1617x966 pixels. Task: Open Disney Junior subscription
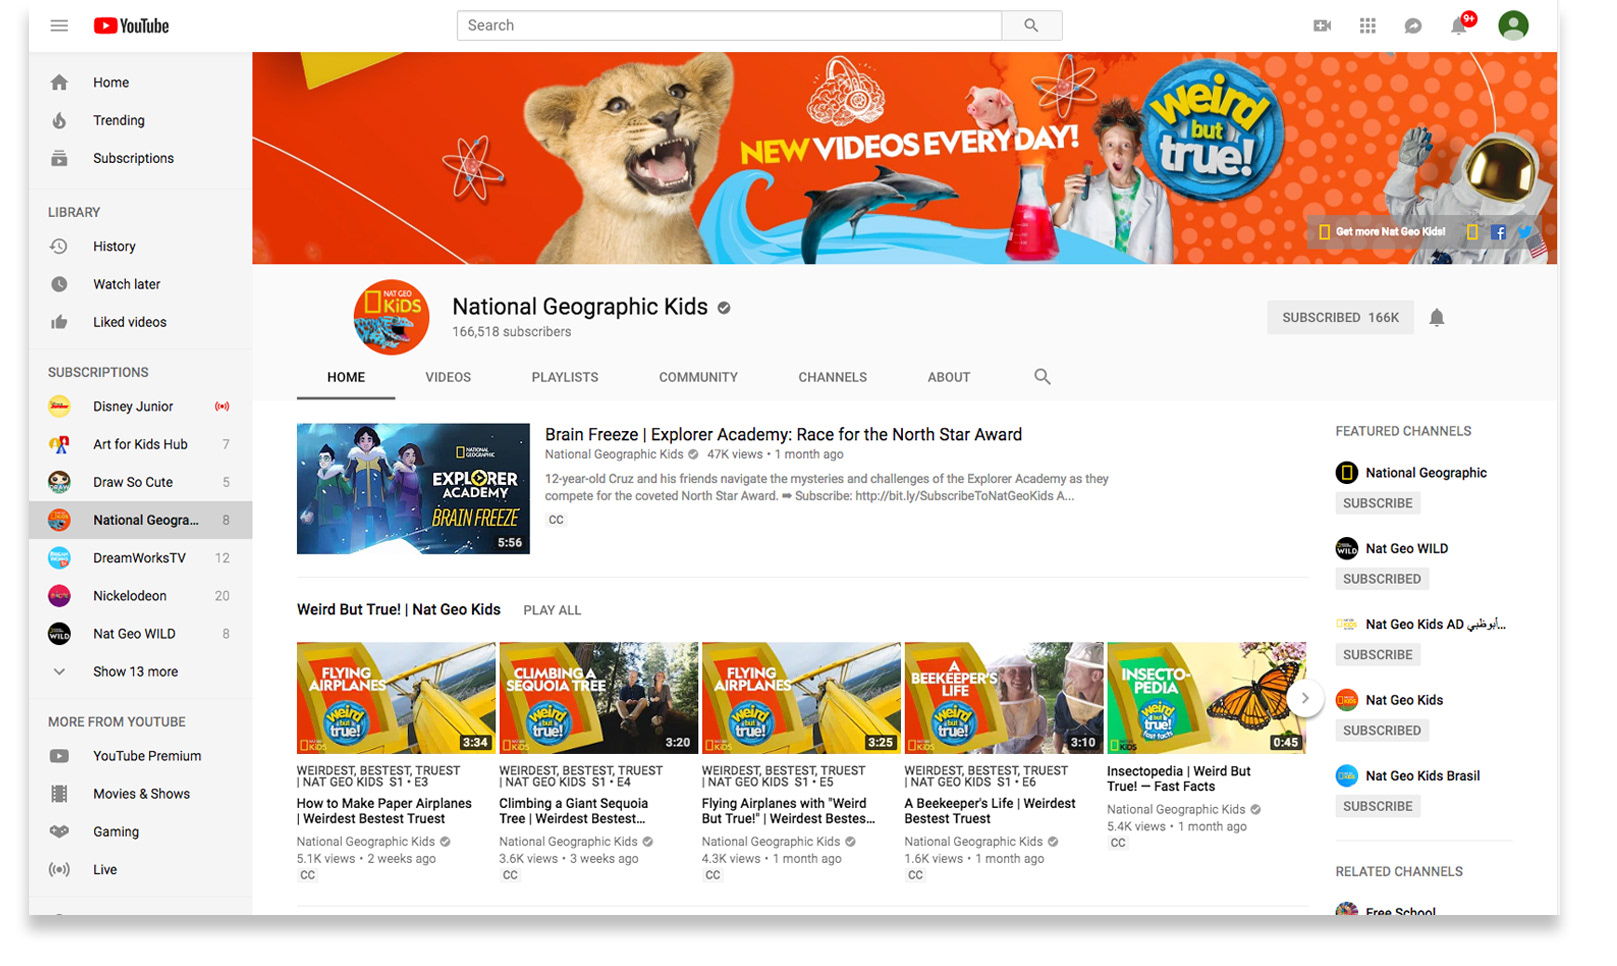pyautogui.click(x=140, y=406)
